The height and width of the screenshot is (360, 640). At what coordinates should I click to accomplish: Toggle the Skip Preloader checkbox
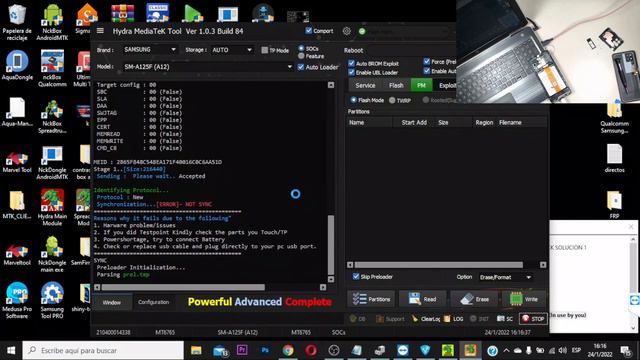356,276
